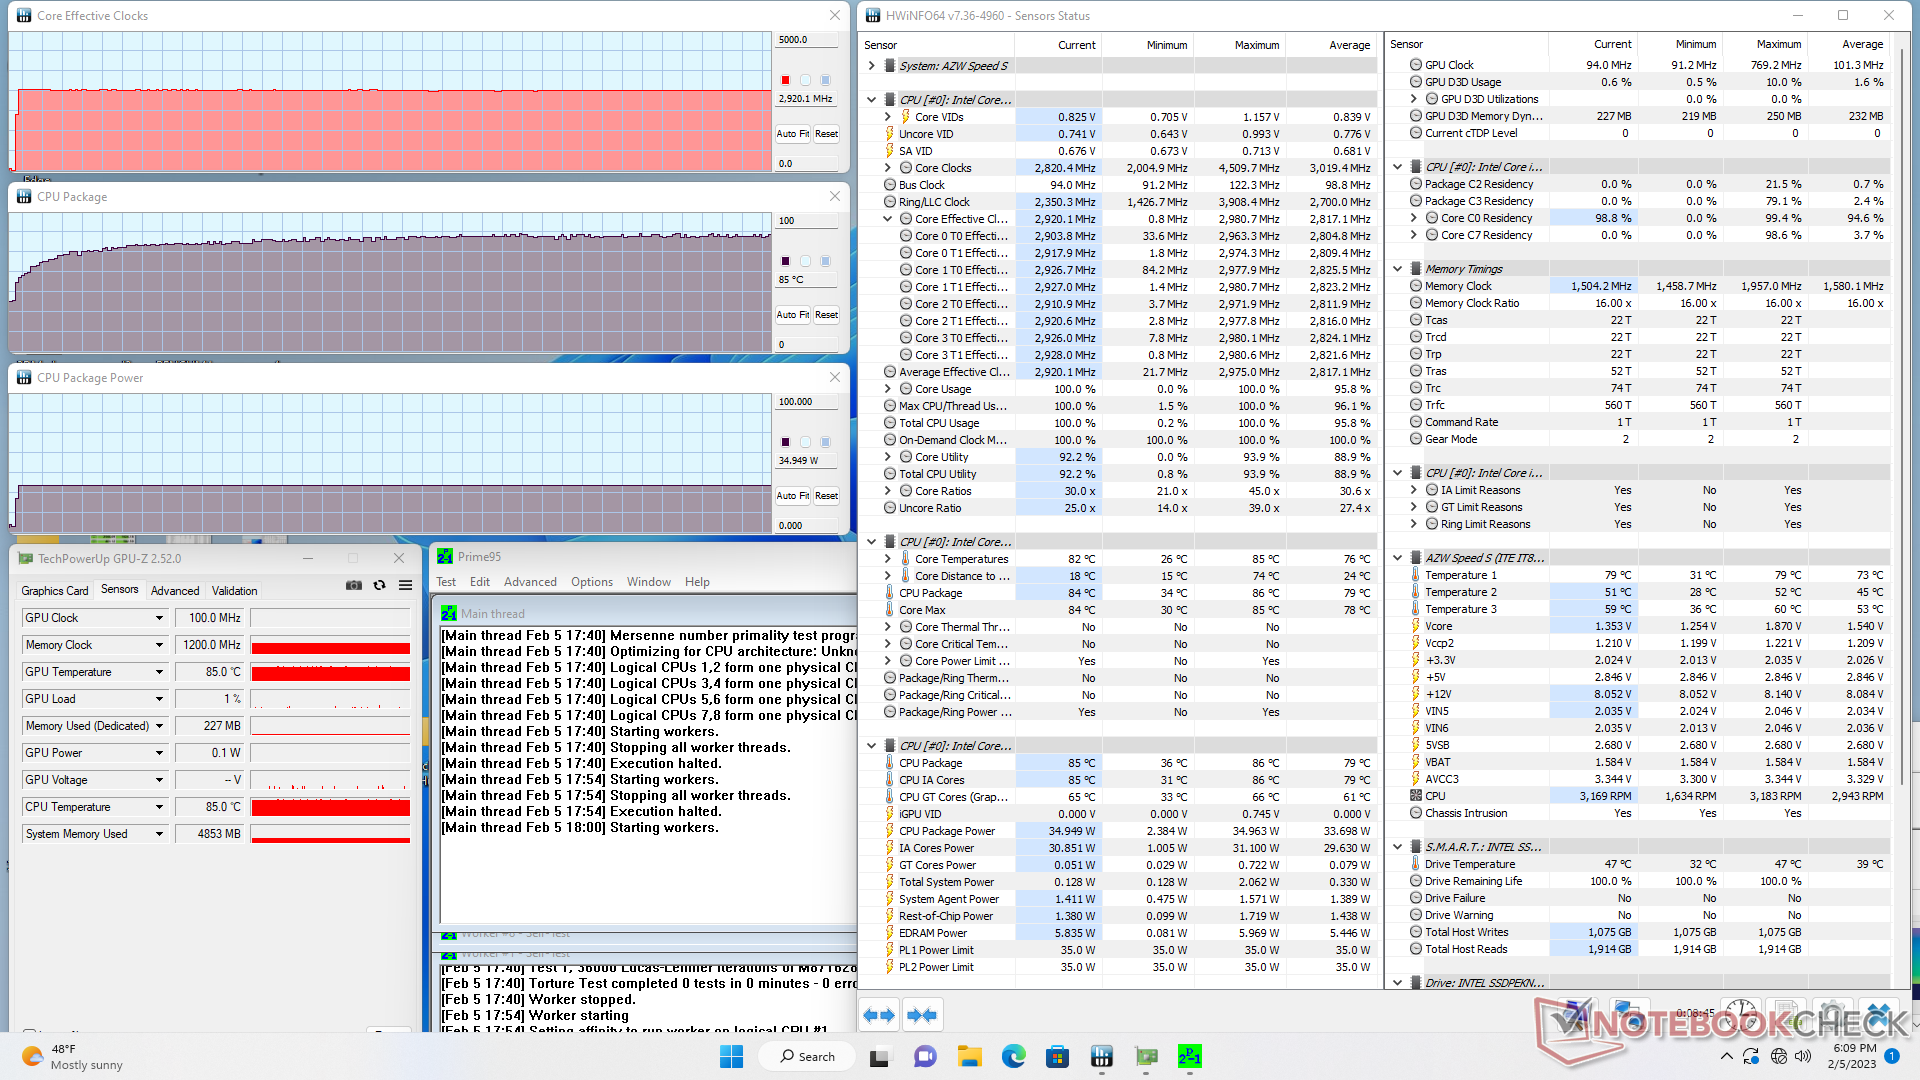Viewport: 1920px width, 1080px height.
Task: Switch to the Graphics Card tab in GPU-Z
Action: [x=55, y=591]
